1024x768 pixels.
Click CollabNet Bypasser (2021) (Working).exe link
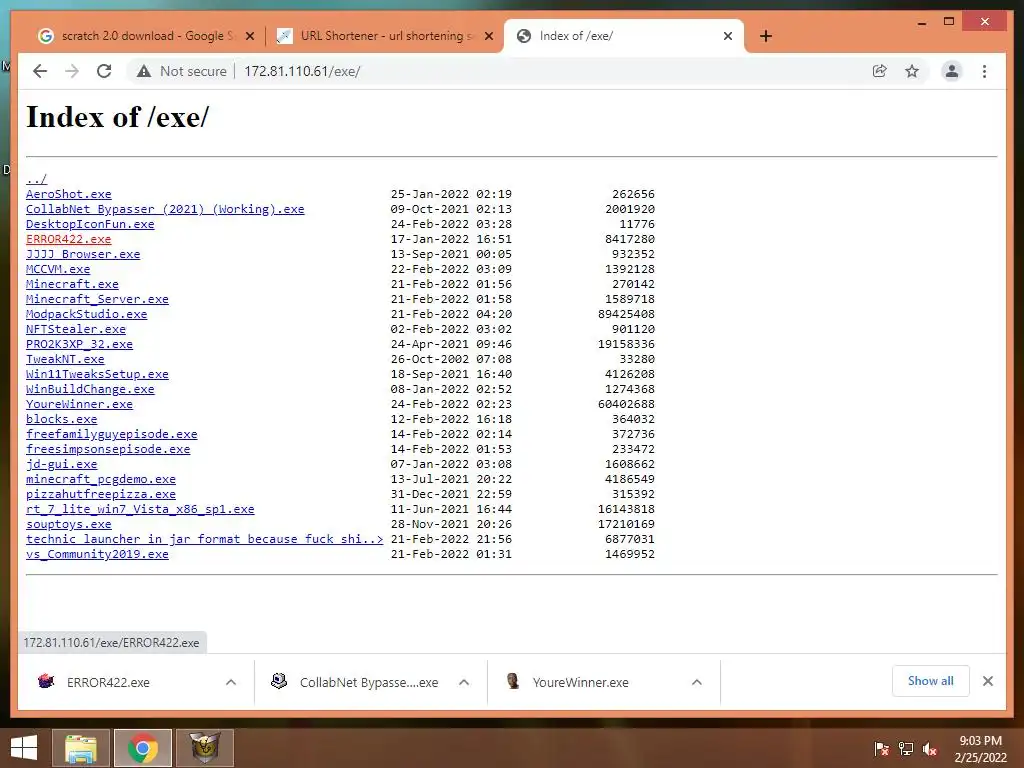(x=165, y=209)
